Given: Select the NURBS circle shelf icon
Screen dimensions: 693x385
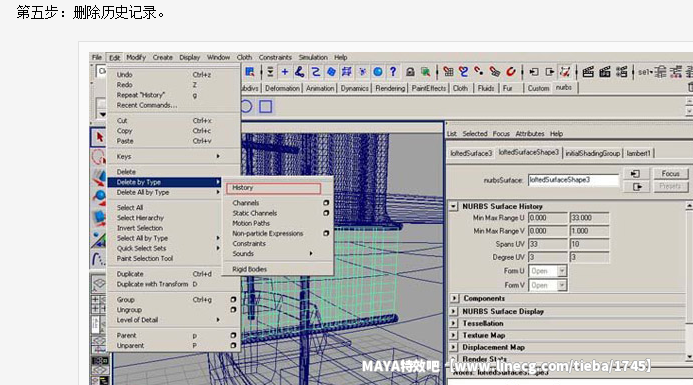Looking at the screenshot, I should (x=246, y=107).
